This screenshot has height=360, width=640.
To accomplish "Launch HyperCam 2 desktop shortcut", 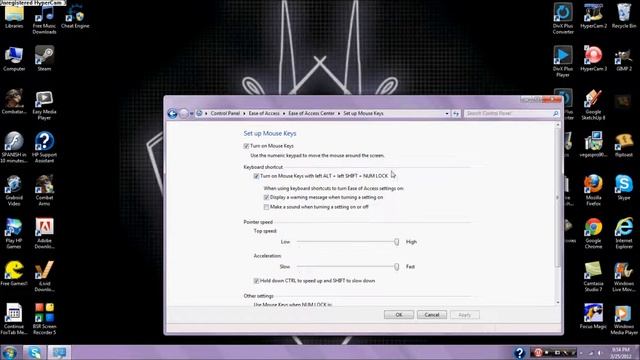I will click(593, 16).
